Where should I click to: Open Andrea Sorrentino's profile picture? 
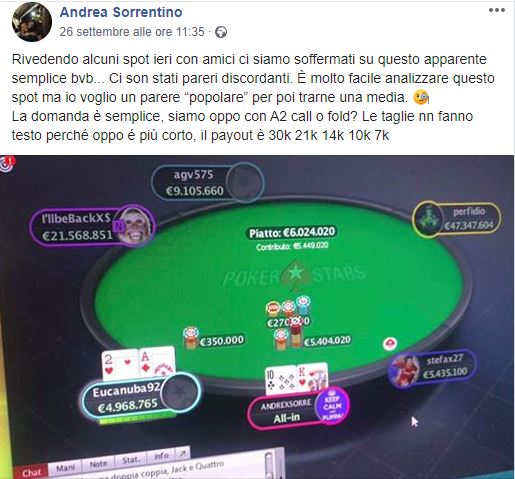point(32,22)
